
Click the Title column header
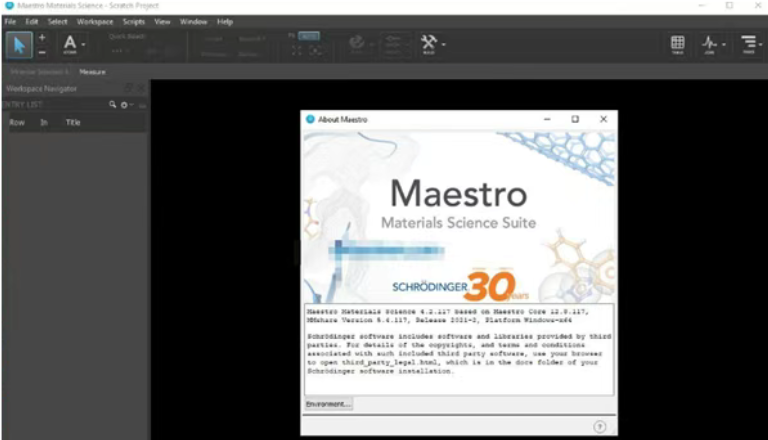[73, 122]
